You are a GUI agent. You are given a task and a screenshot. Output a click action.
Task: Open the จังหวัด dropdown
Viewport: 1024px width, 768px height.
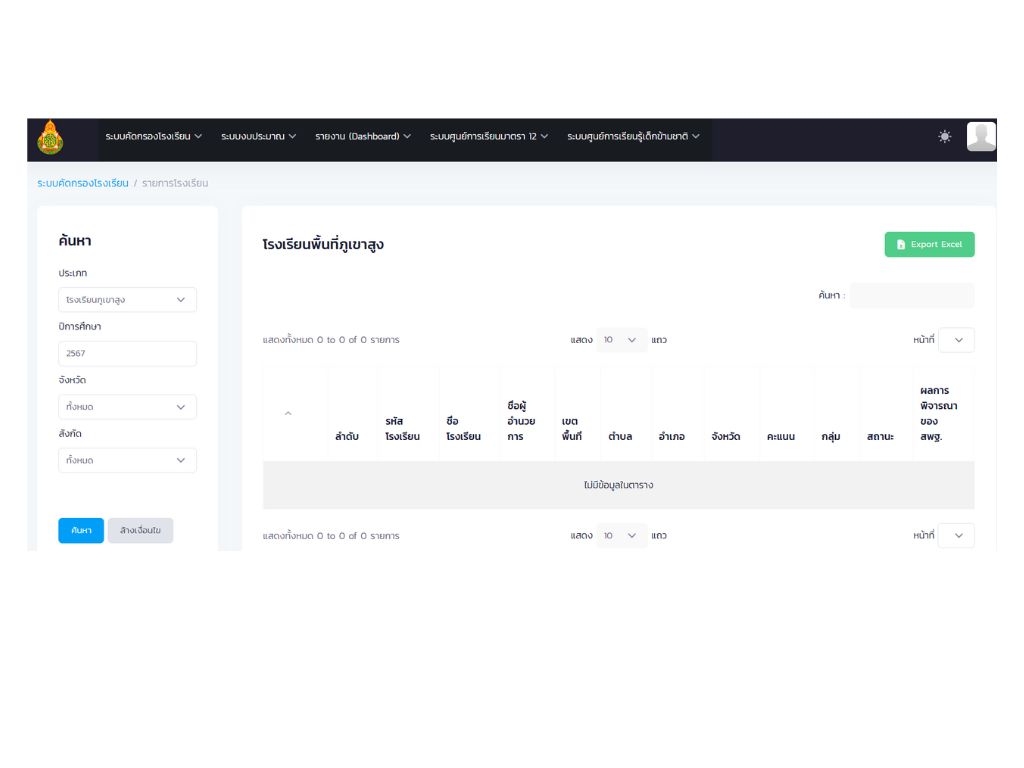[x=127, y=407]
